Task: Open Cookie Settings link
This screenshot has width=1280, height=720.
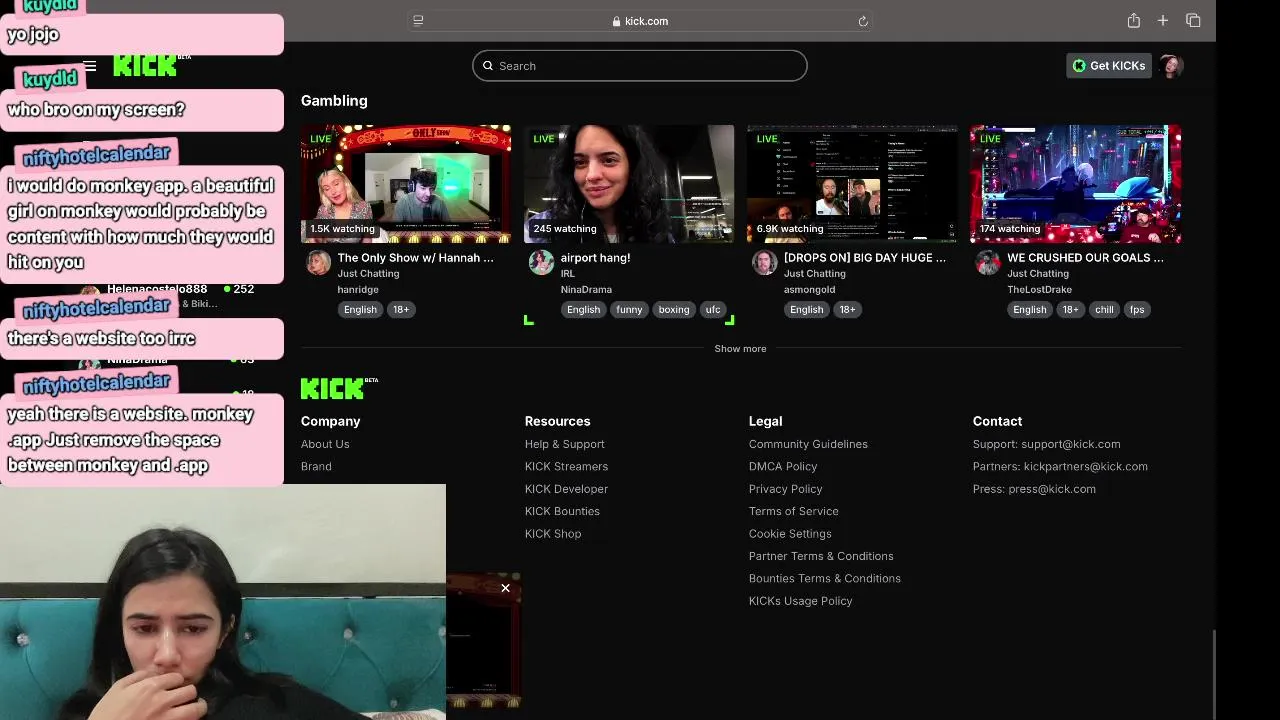Action: tap(790, 534)
